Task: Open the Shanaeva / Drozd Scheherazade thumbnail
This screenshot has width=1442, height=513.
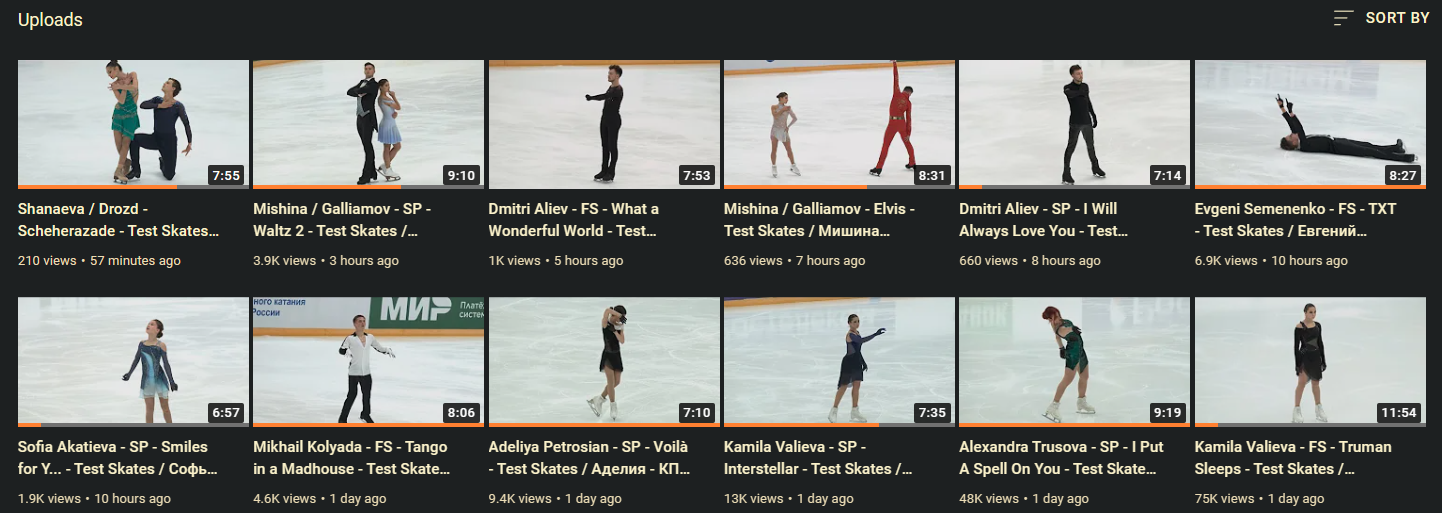Action: click(x=133, y=124)
